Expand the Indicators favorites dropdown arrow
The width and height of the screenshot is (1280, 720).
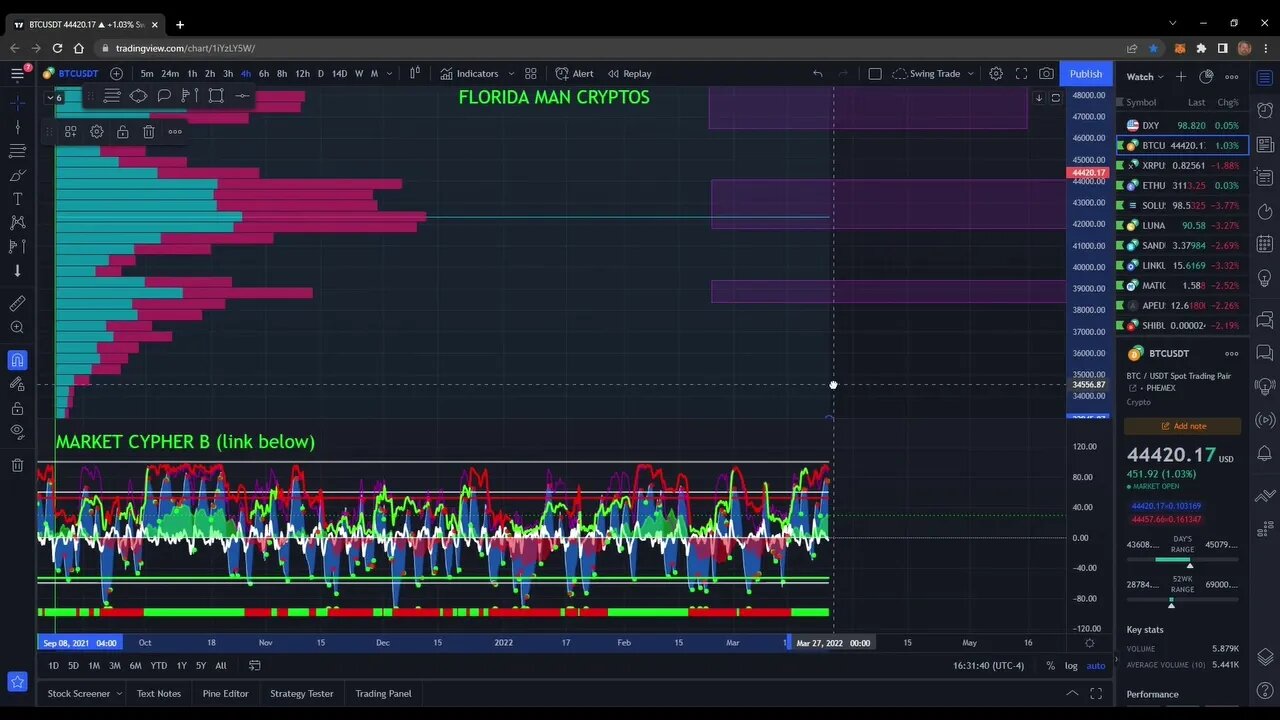pos(511,73)
